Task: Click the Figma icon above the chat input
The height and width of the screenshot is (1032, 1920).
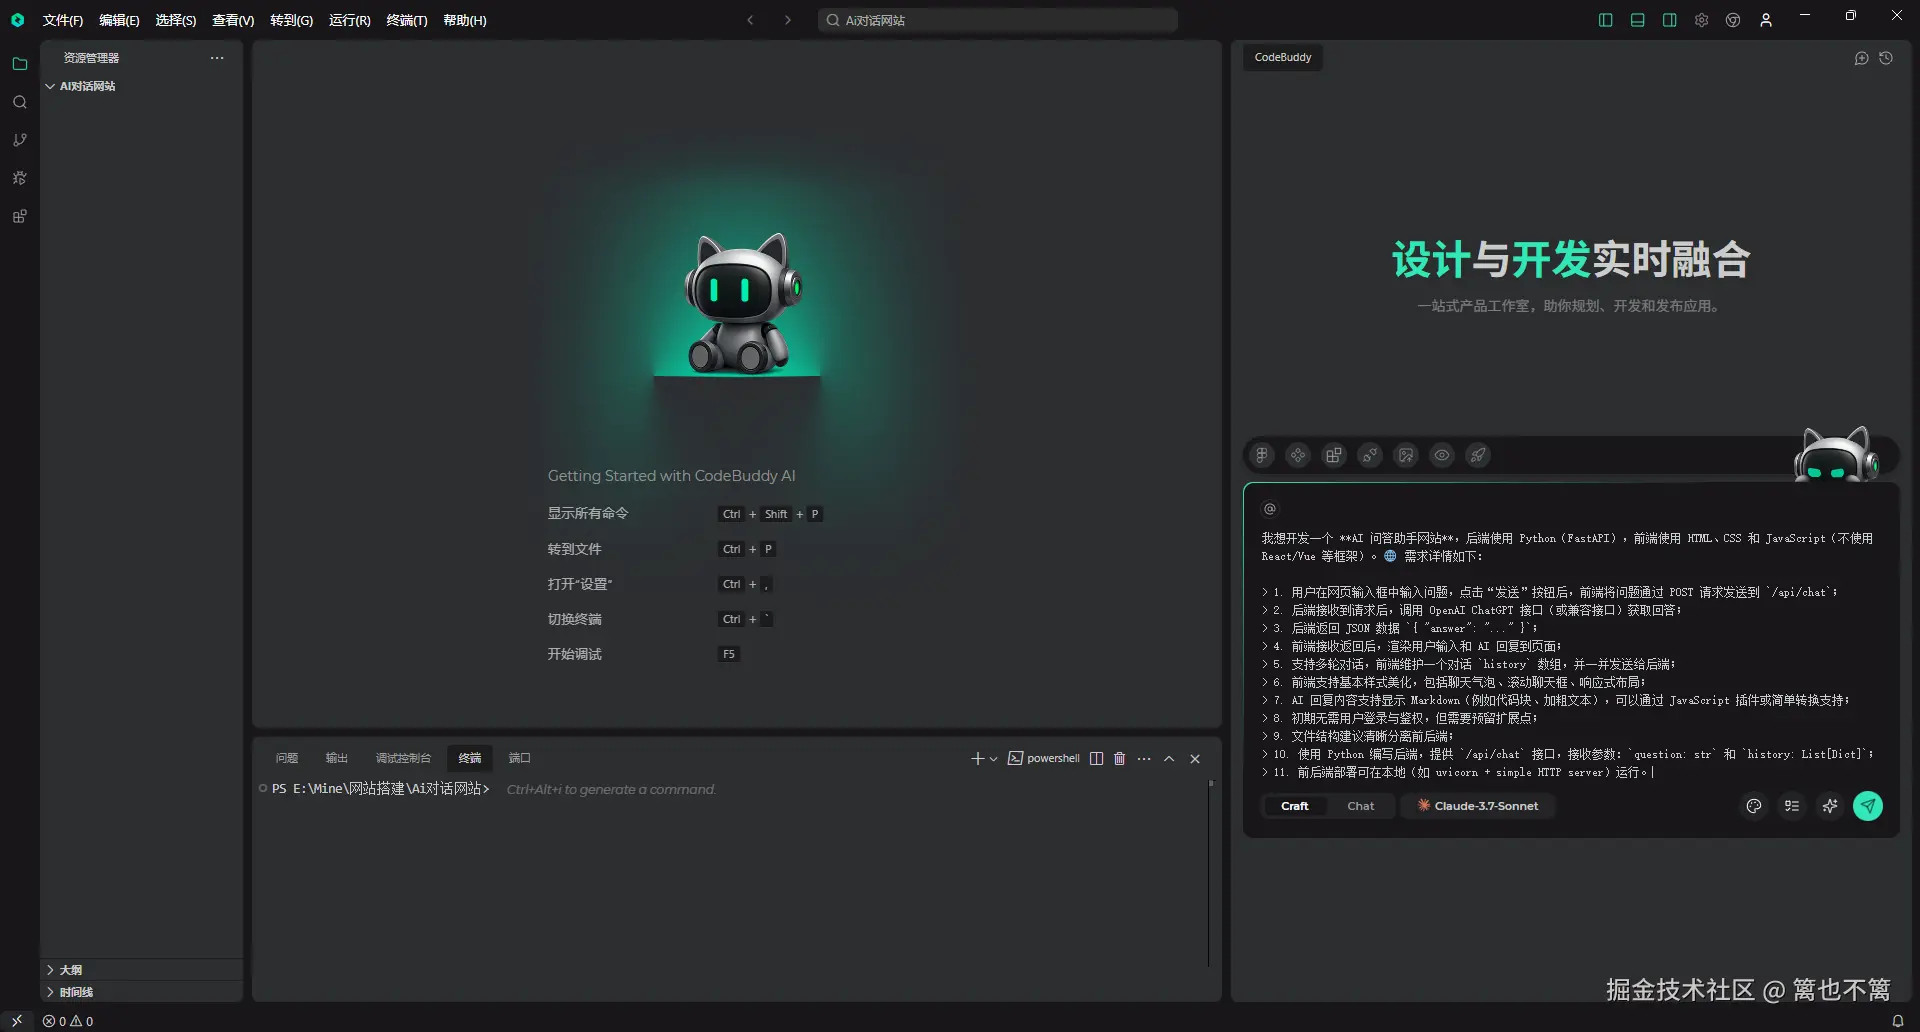Action: pos(1262,456)
